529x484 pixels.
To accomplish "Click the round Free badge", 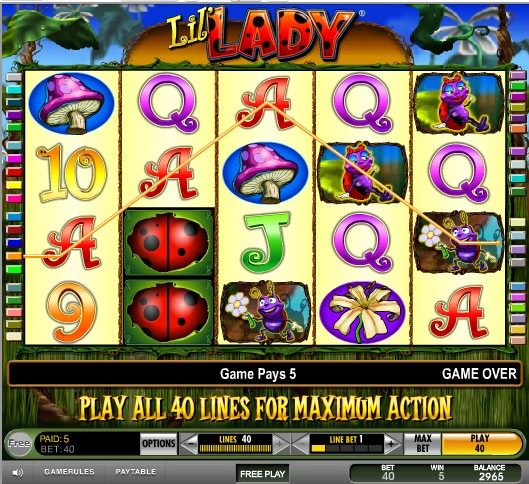I will [x=19, y=443].
